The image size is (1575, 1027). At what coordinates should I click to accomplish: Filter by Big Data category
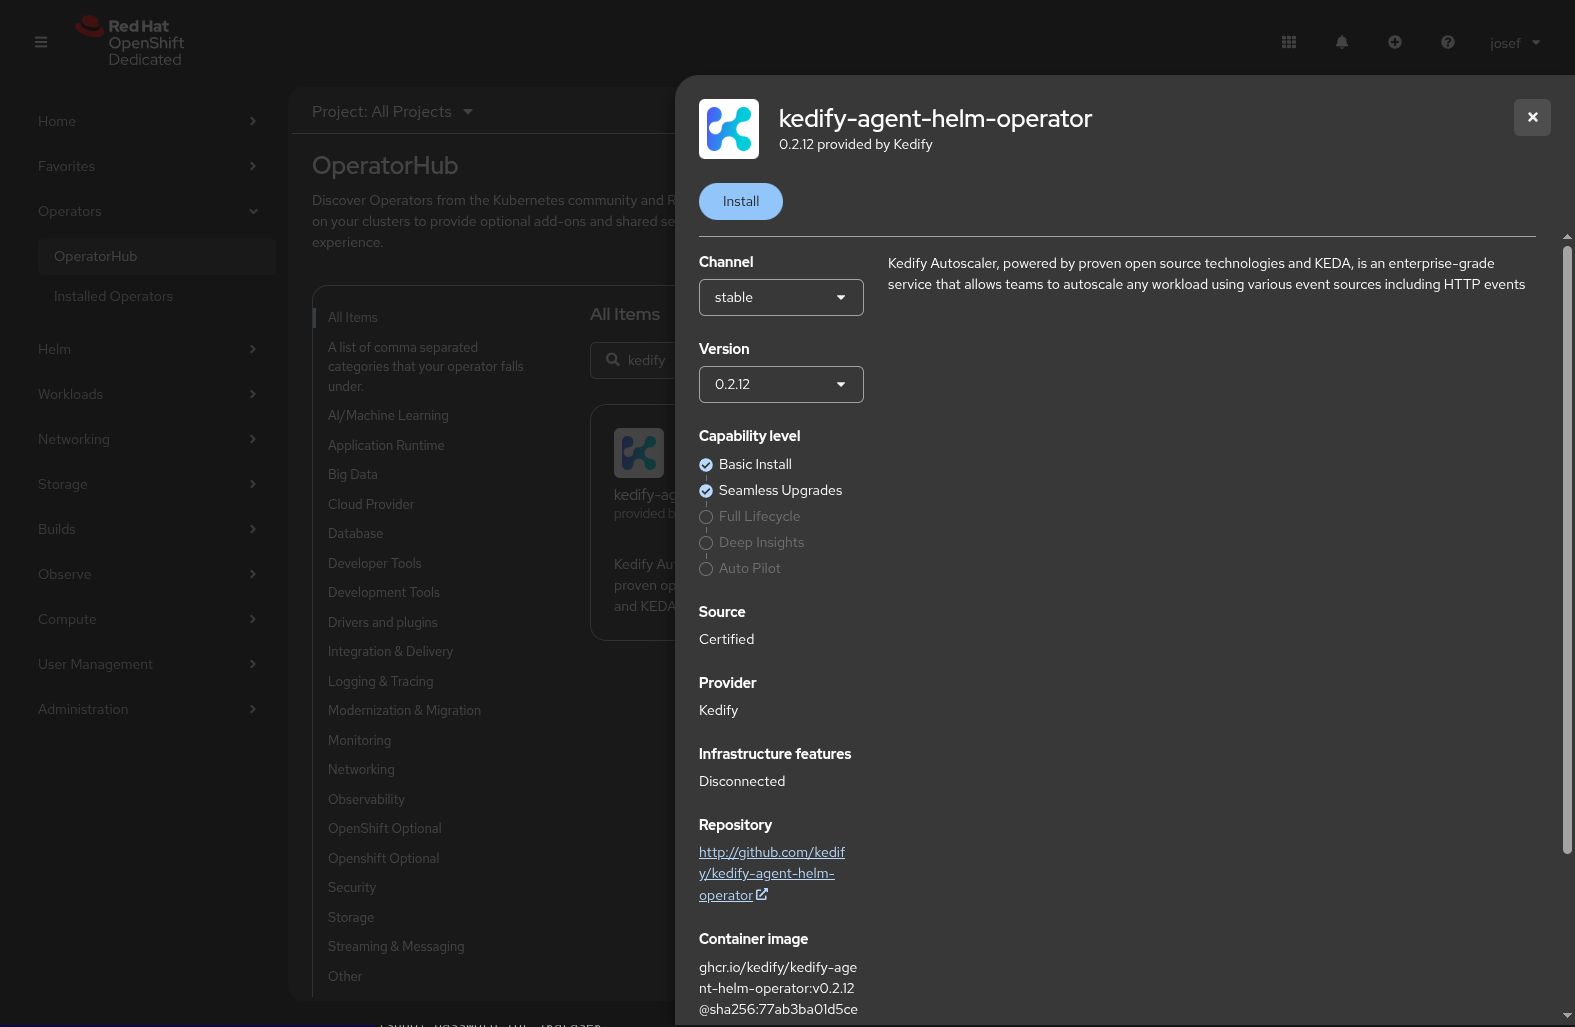point(353,474)
